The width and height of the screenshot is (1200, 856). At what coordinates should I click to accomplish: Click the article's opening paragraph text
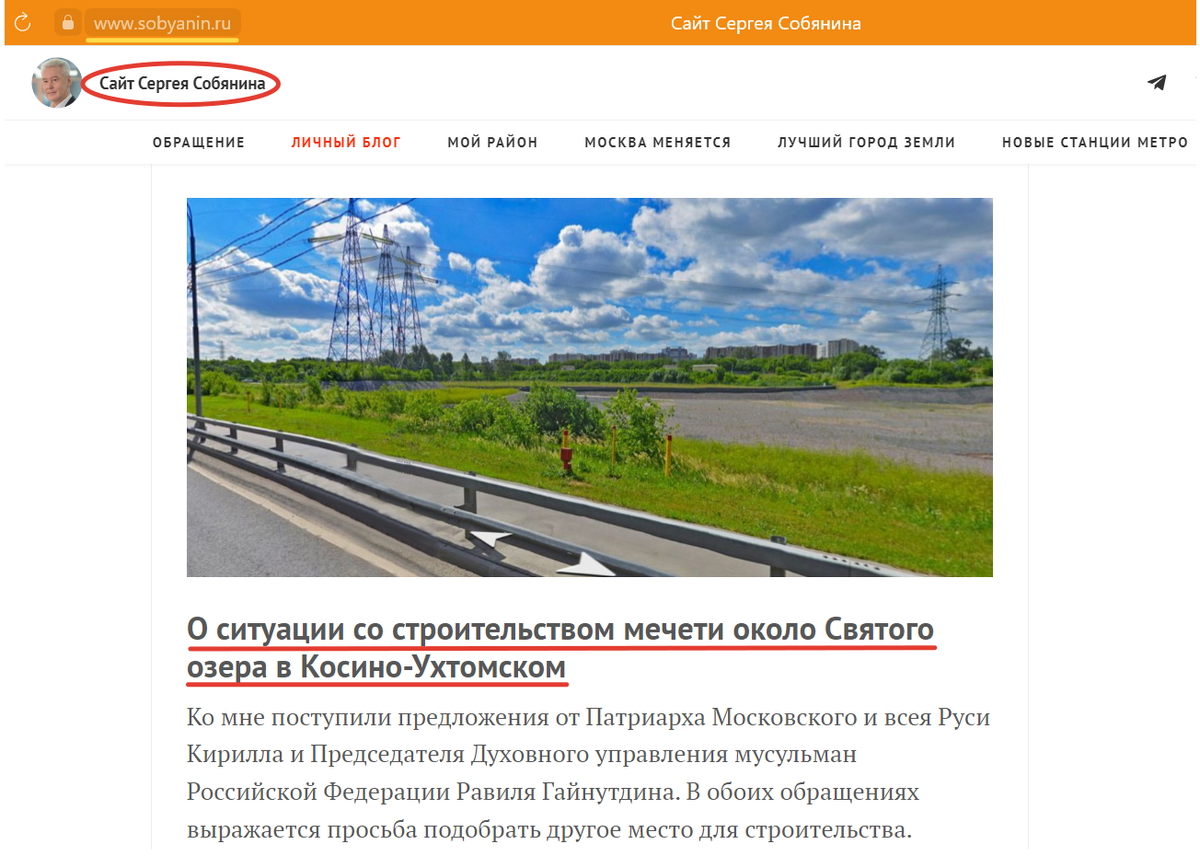(588, 774)
